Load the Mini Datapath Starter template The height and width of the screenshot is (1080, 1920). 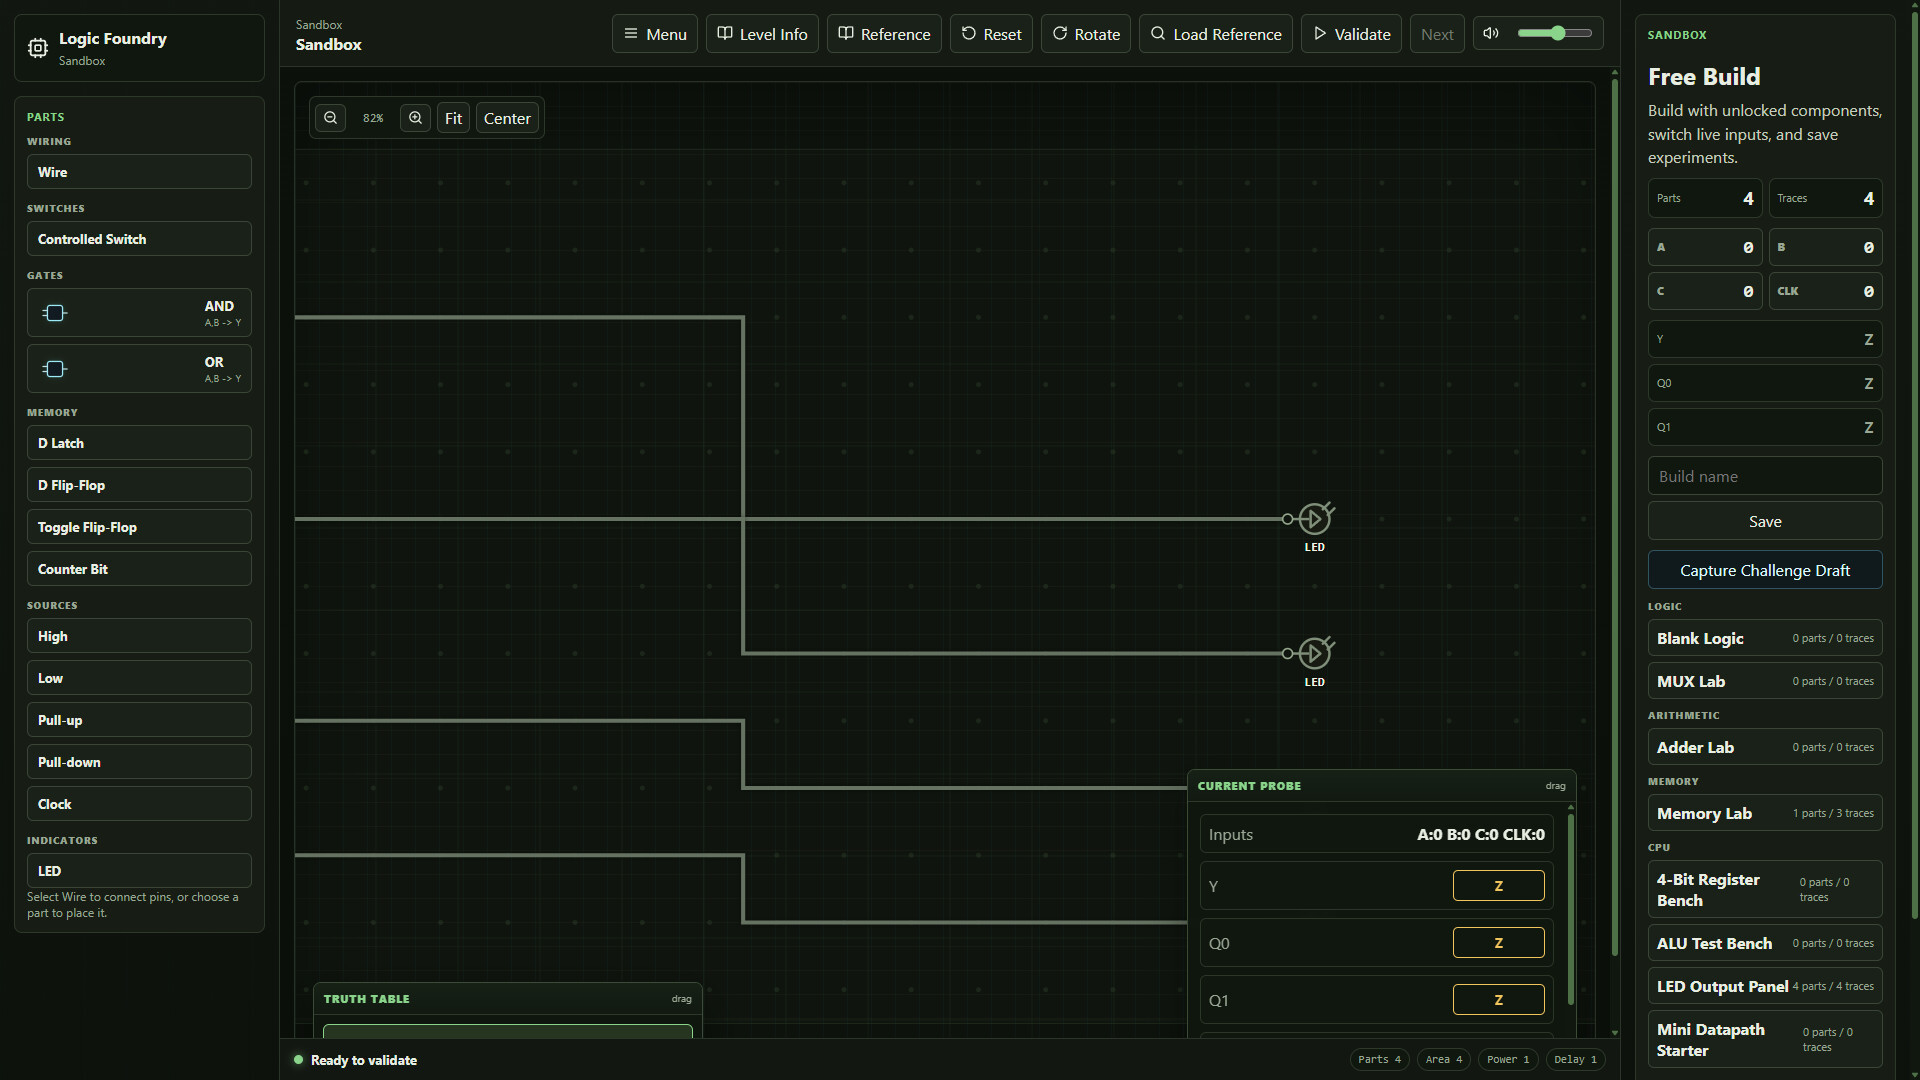click(1765, 1039)
